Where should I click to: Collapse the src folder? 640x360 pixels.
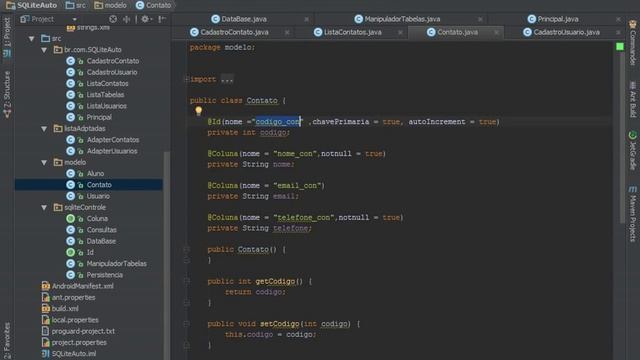point(31,39)
